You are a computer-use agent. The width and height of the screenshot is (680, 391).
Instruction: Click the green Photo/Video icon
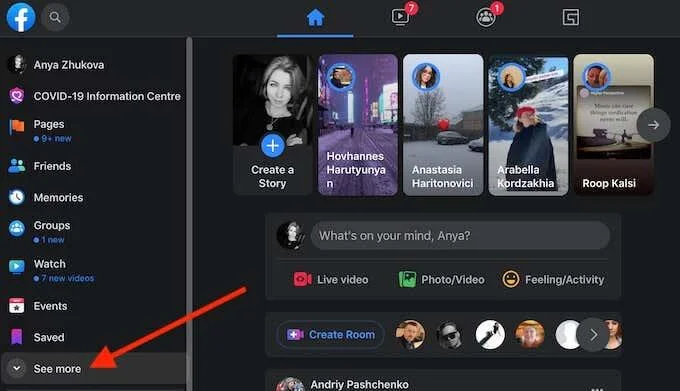tap(407, 279)
